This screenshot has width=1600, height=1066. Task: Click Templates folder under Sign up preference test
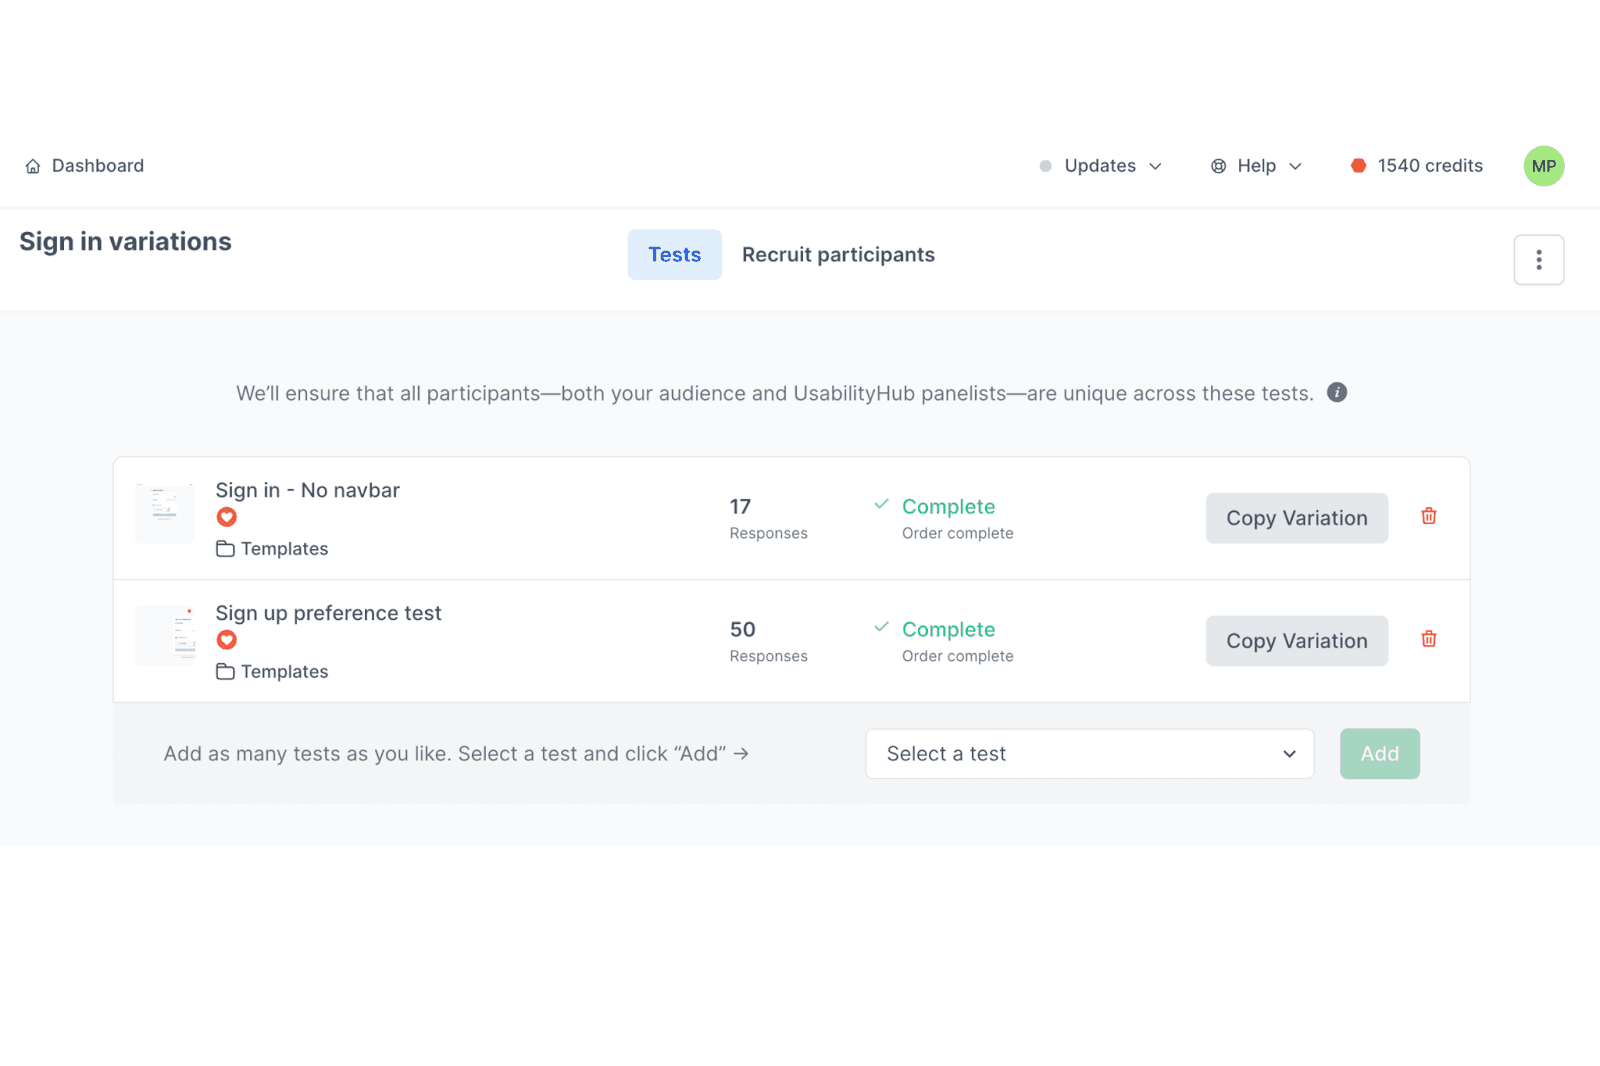tap(273, 672)
